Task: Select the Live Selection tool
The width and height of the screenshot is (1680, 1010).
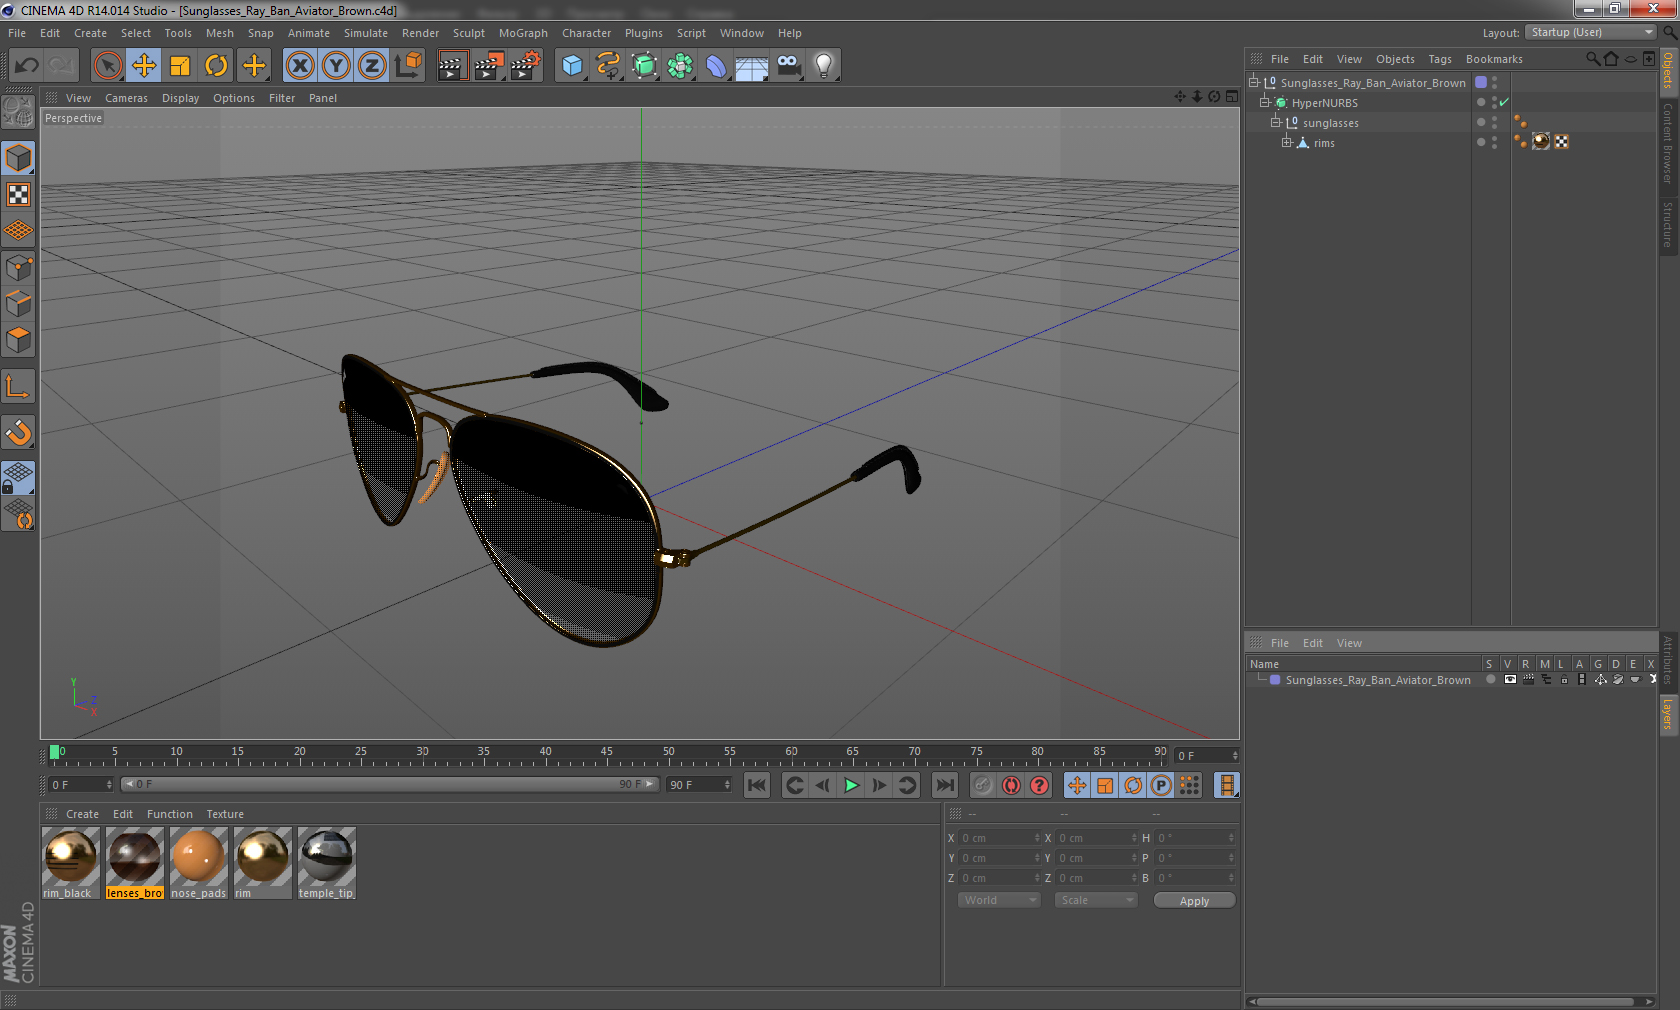Action: [x=107, y=66]
